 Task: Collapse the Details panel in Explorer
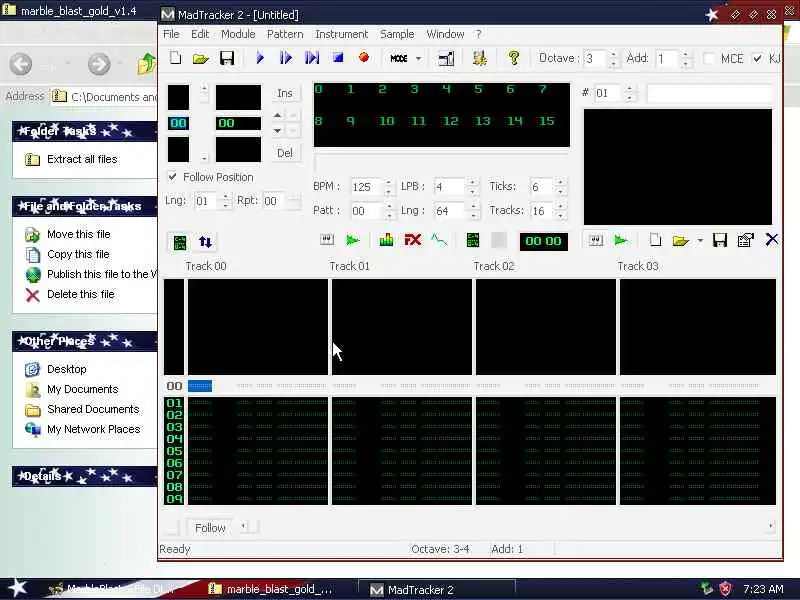click(85, 476)
